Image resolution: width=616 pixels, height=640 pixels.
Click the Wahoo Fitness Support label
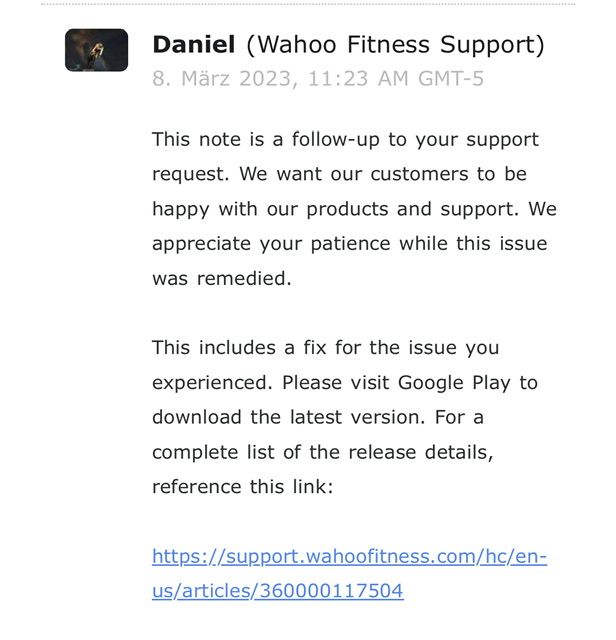pos(396,44)
